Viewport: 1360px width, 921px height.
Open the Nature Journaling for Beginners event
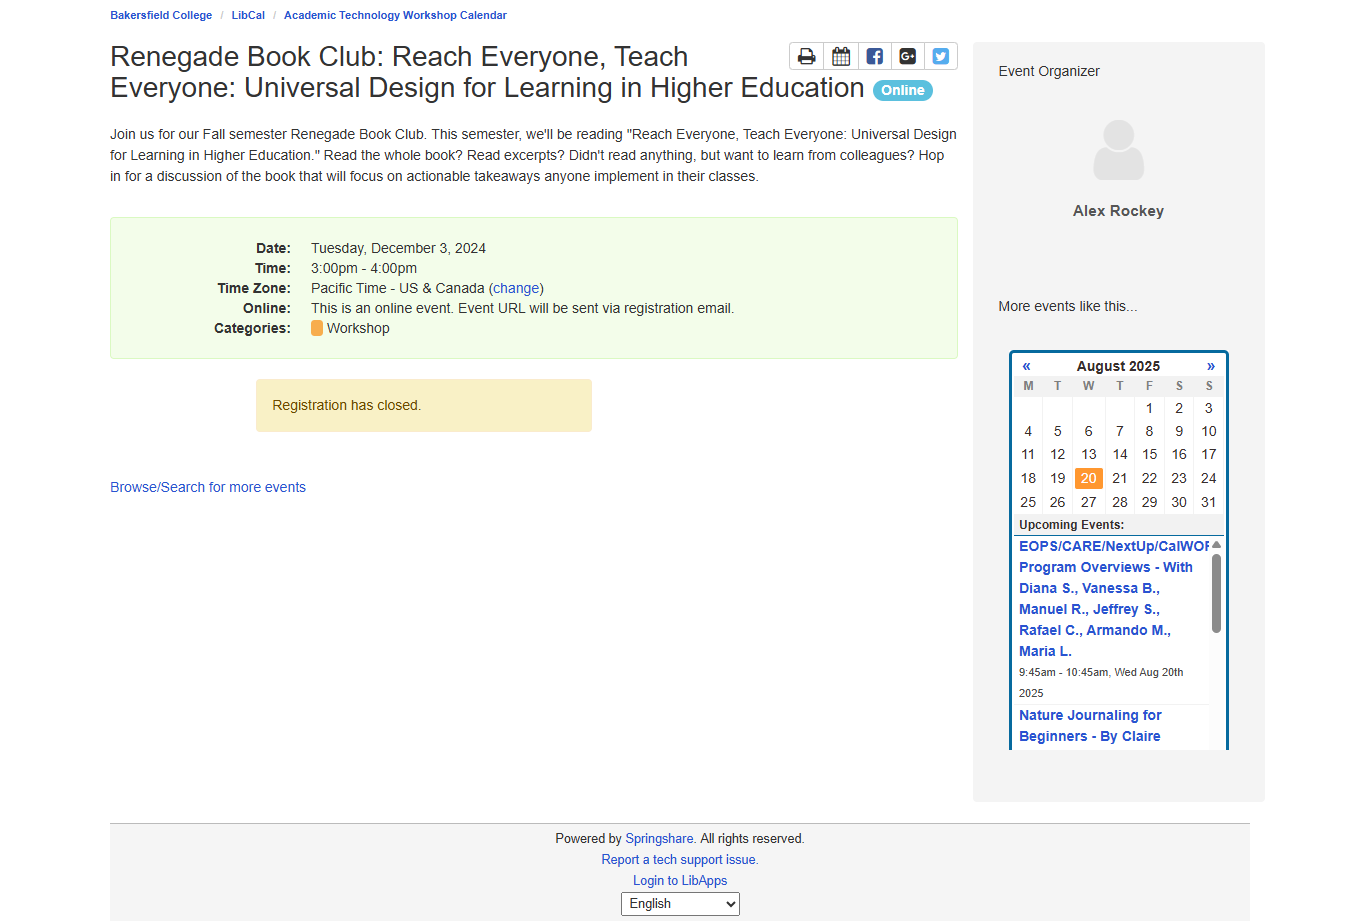[1089, 726]
